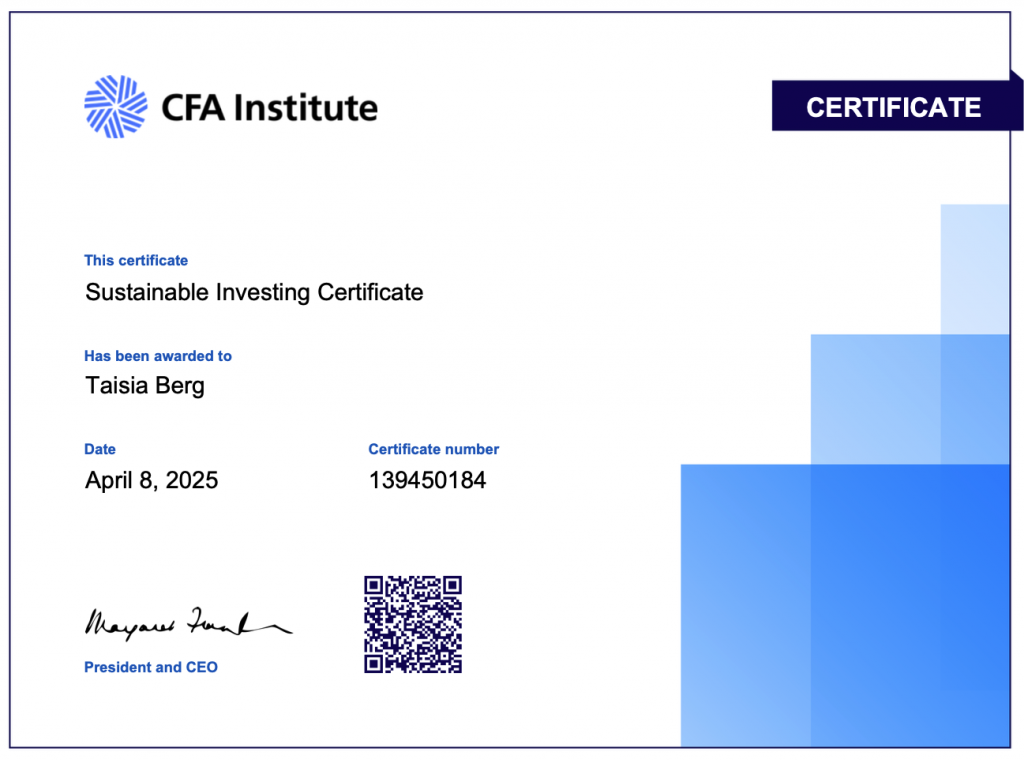Viewport: 1024px width, 760px height.
Task: Pick the medium light-blue square on the right
Action: point(875,398)
